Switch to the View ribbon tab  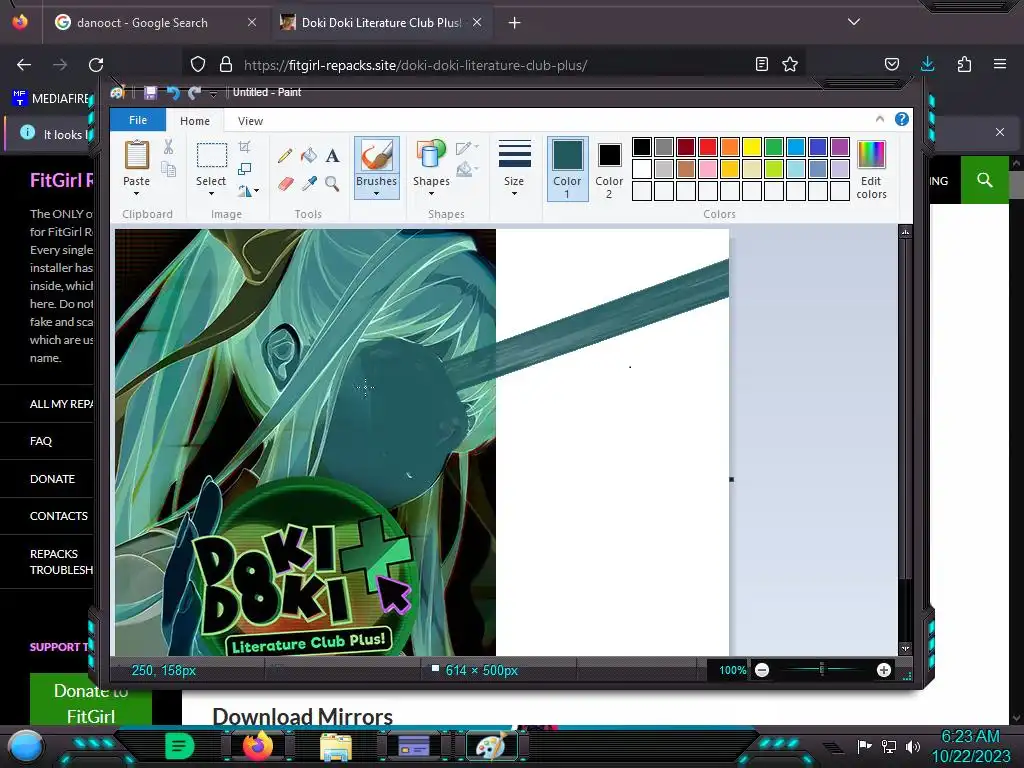click(x=250, y=121)
